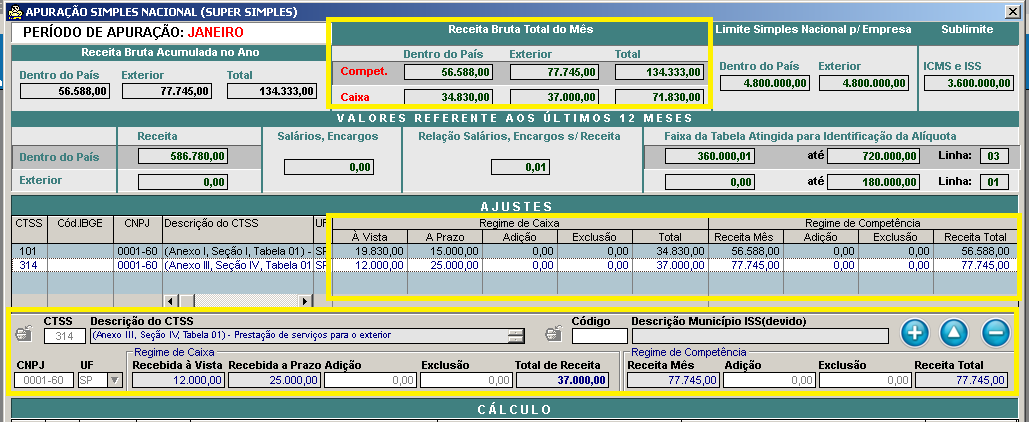1029x422 pixels.
Task: Click the Descrição do CTSS column header
Action: coord(238,223)
